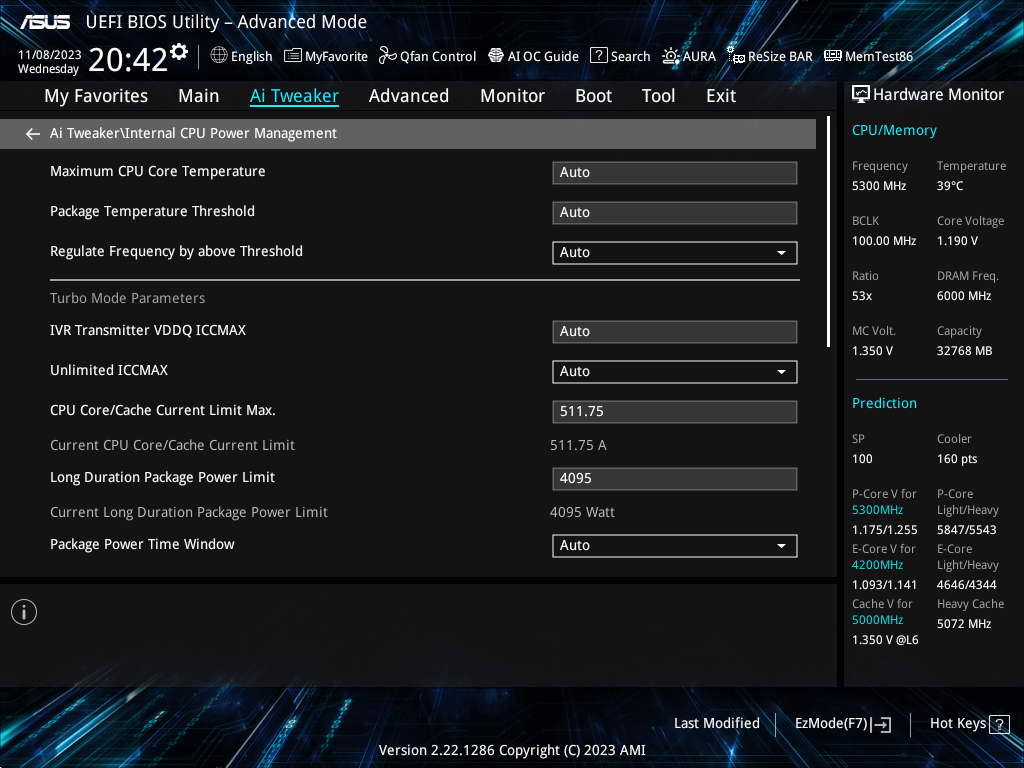This screenshot has height=768, width=1024.
Task: Open Qfan Control fan icon
Action: [x=387, y=56]
